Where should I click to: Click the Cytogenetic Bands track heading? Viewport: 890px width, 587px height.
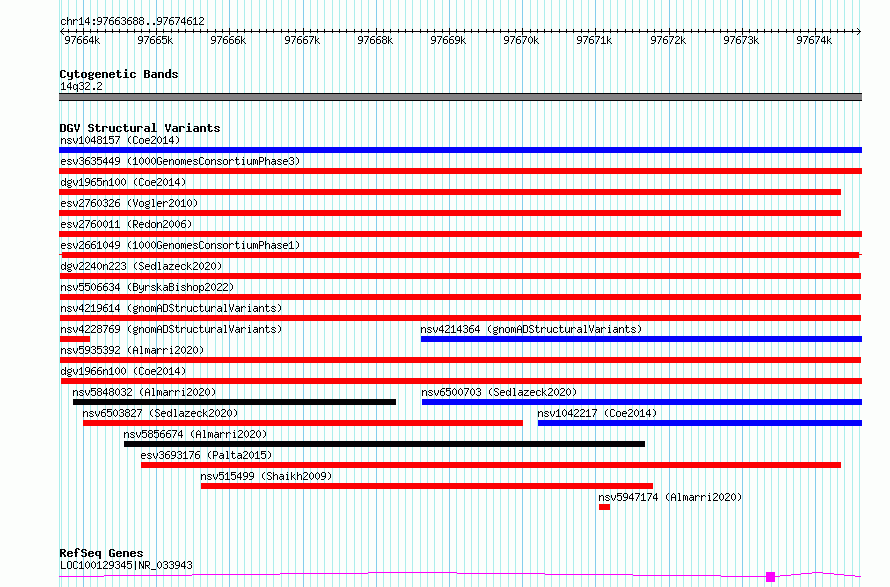[x=119, y=74]
